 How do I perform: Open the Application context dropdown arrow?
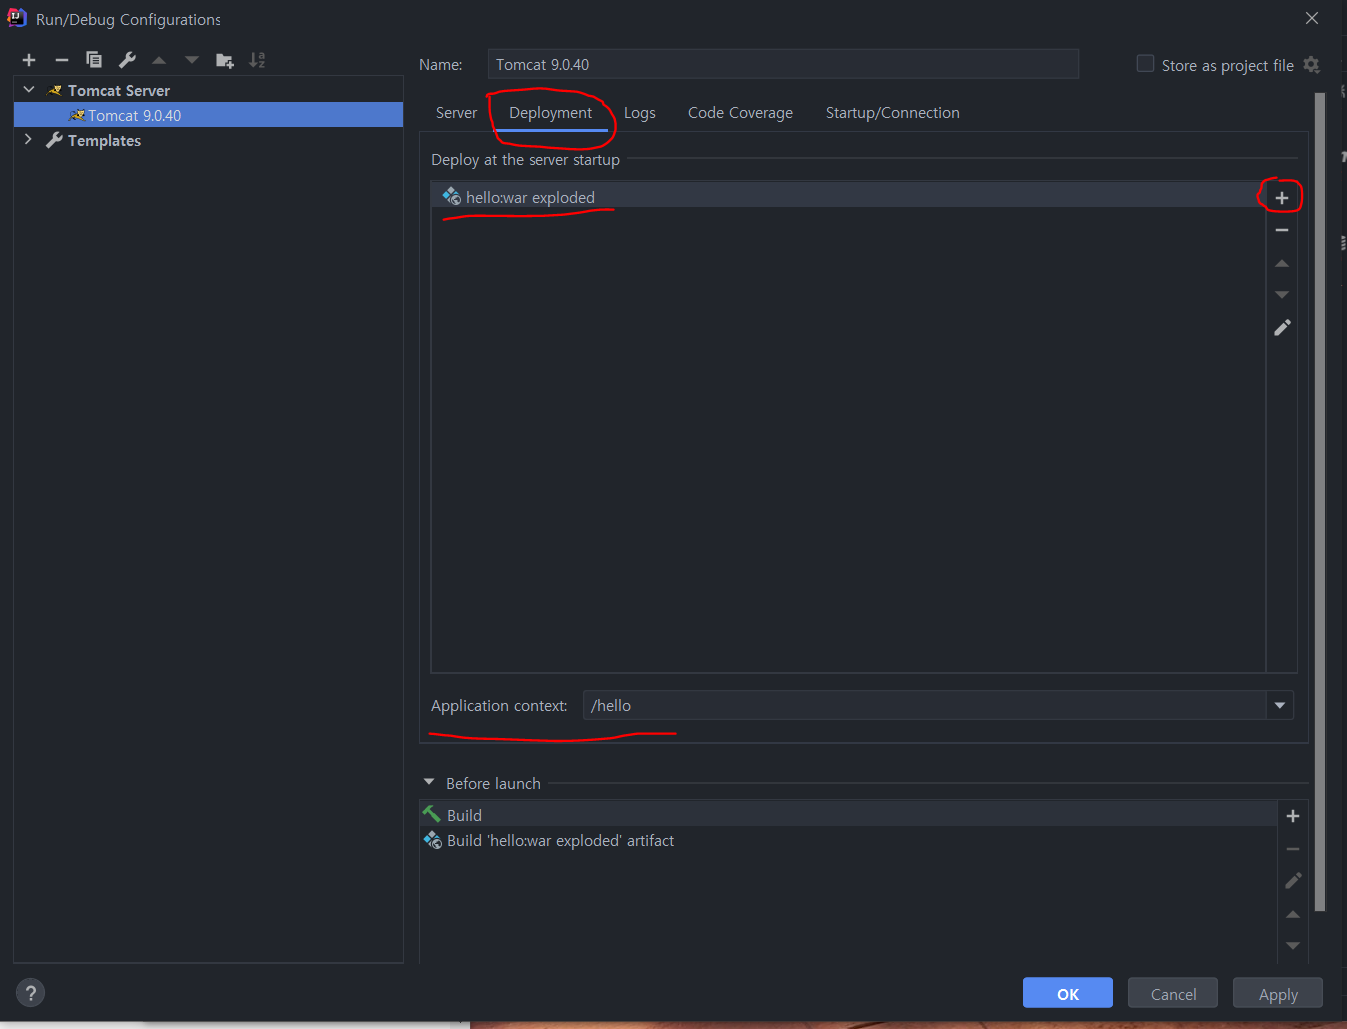[1280, 706]
